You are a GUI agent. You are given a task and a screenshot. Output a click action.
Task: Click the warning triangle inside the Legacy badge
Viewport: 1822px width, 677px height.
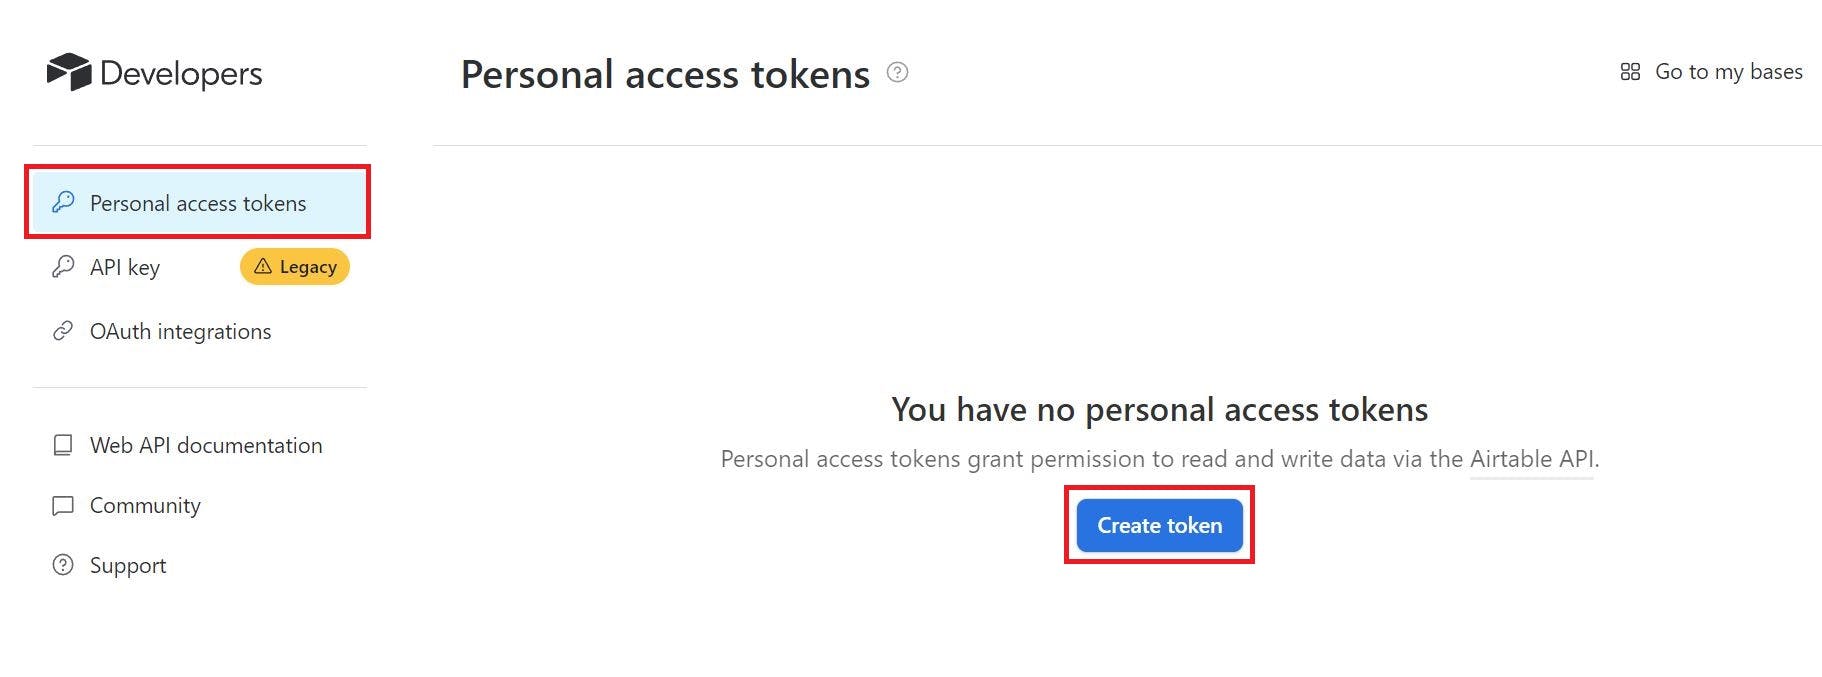coord(263,266)
